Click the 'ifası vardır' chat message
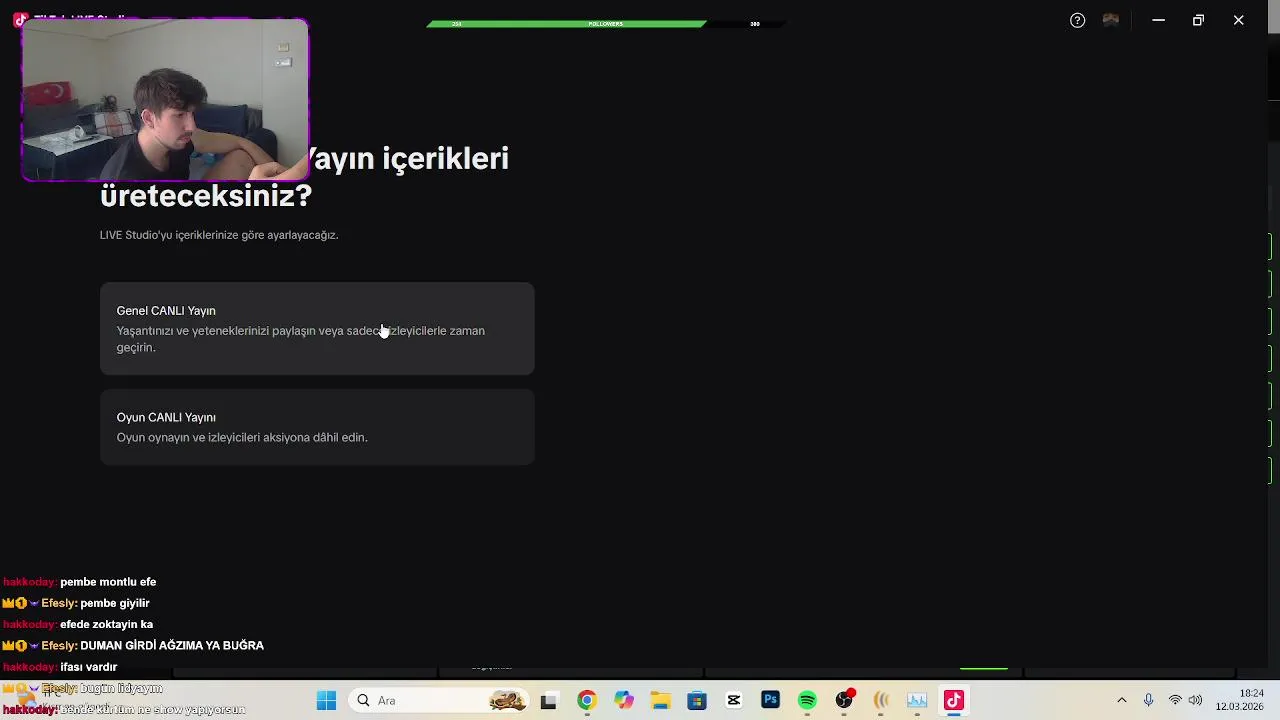1280x720 pixels. pyautogui.click(x=89, y=667)
